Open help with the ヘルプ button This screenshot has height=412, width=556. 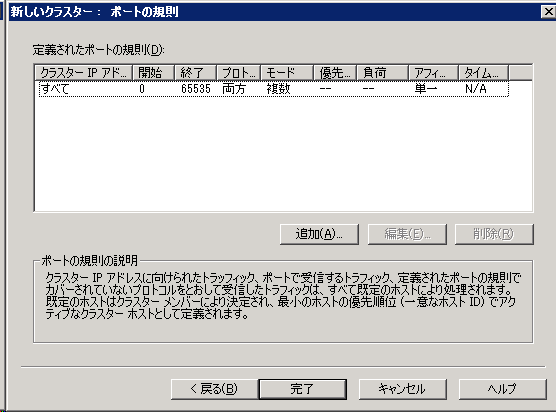pos(502,389)
